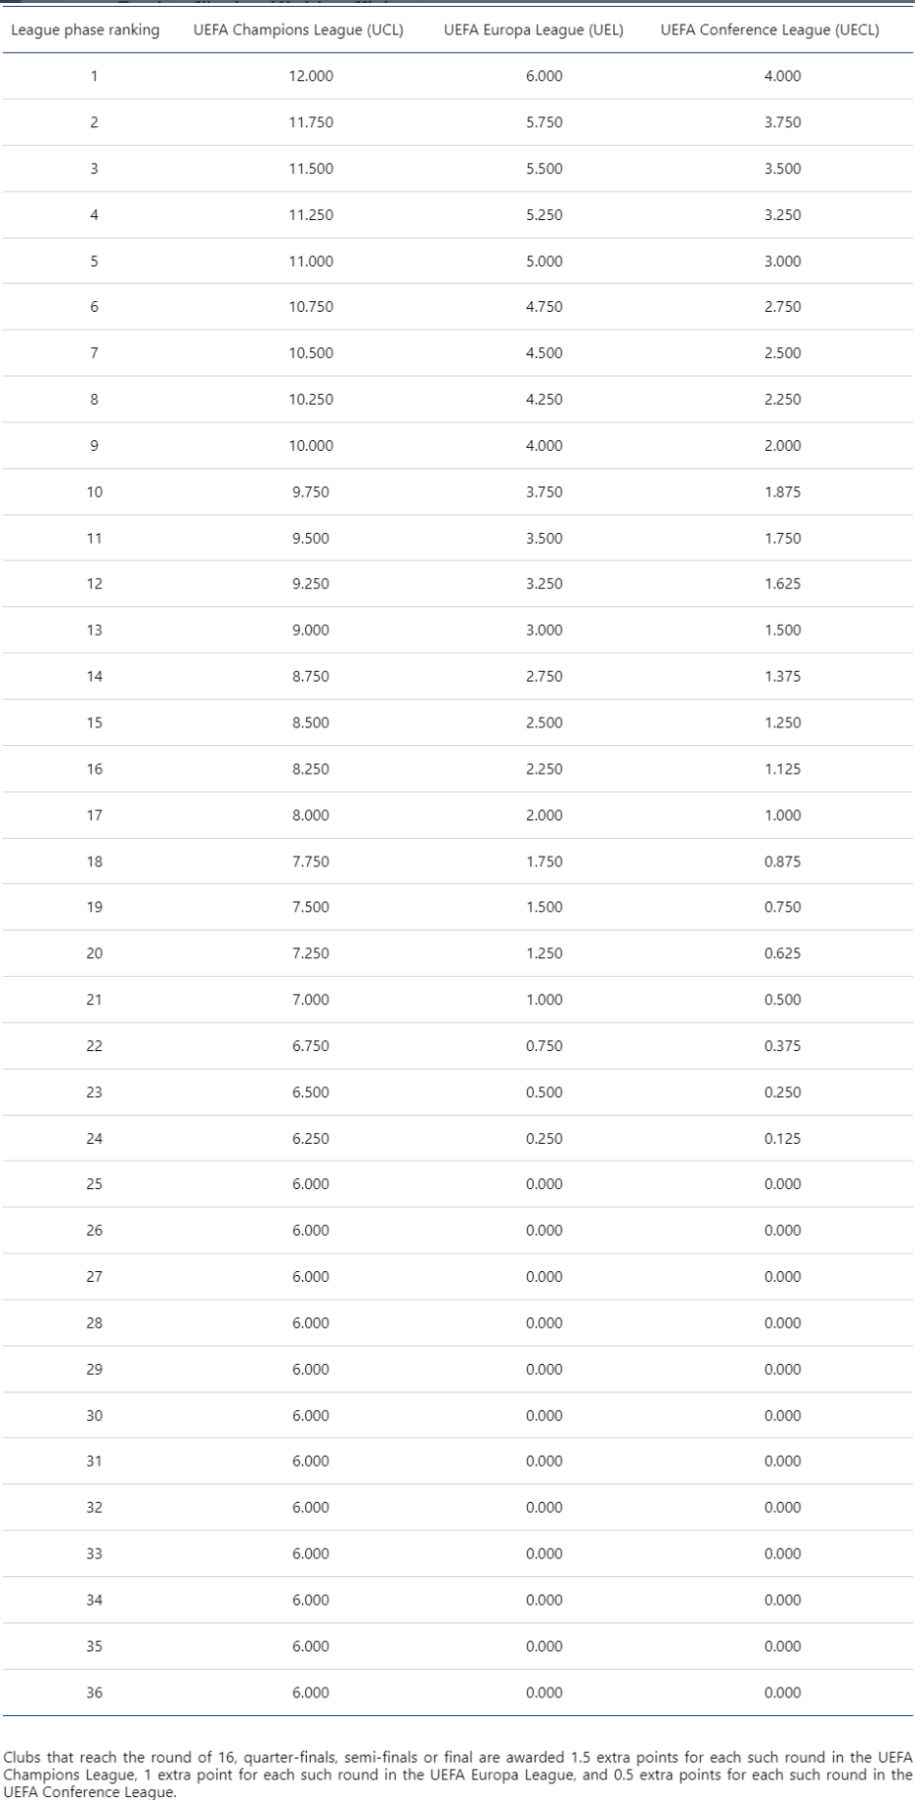Viewport: 915px width, 1800px height.
Task: Select the 6.250 UCL value for rank 24
Action: (x=311, y=1138)
